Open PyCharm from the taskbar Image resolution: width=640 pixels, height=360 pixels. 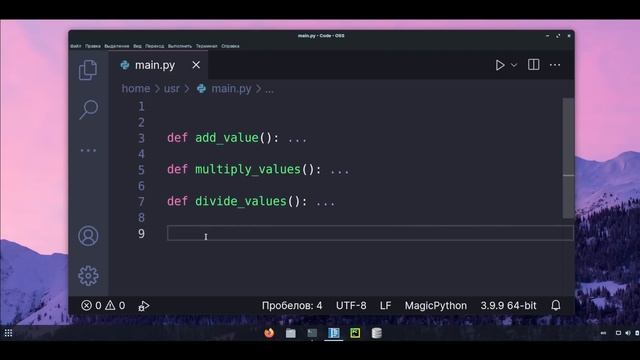355,333
